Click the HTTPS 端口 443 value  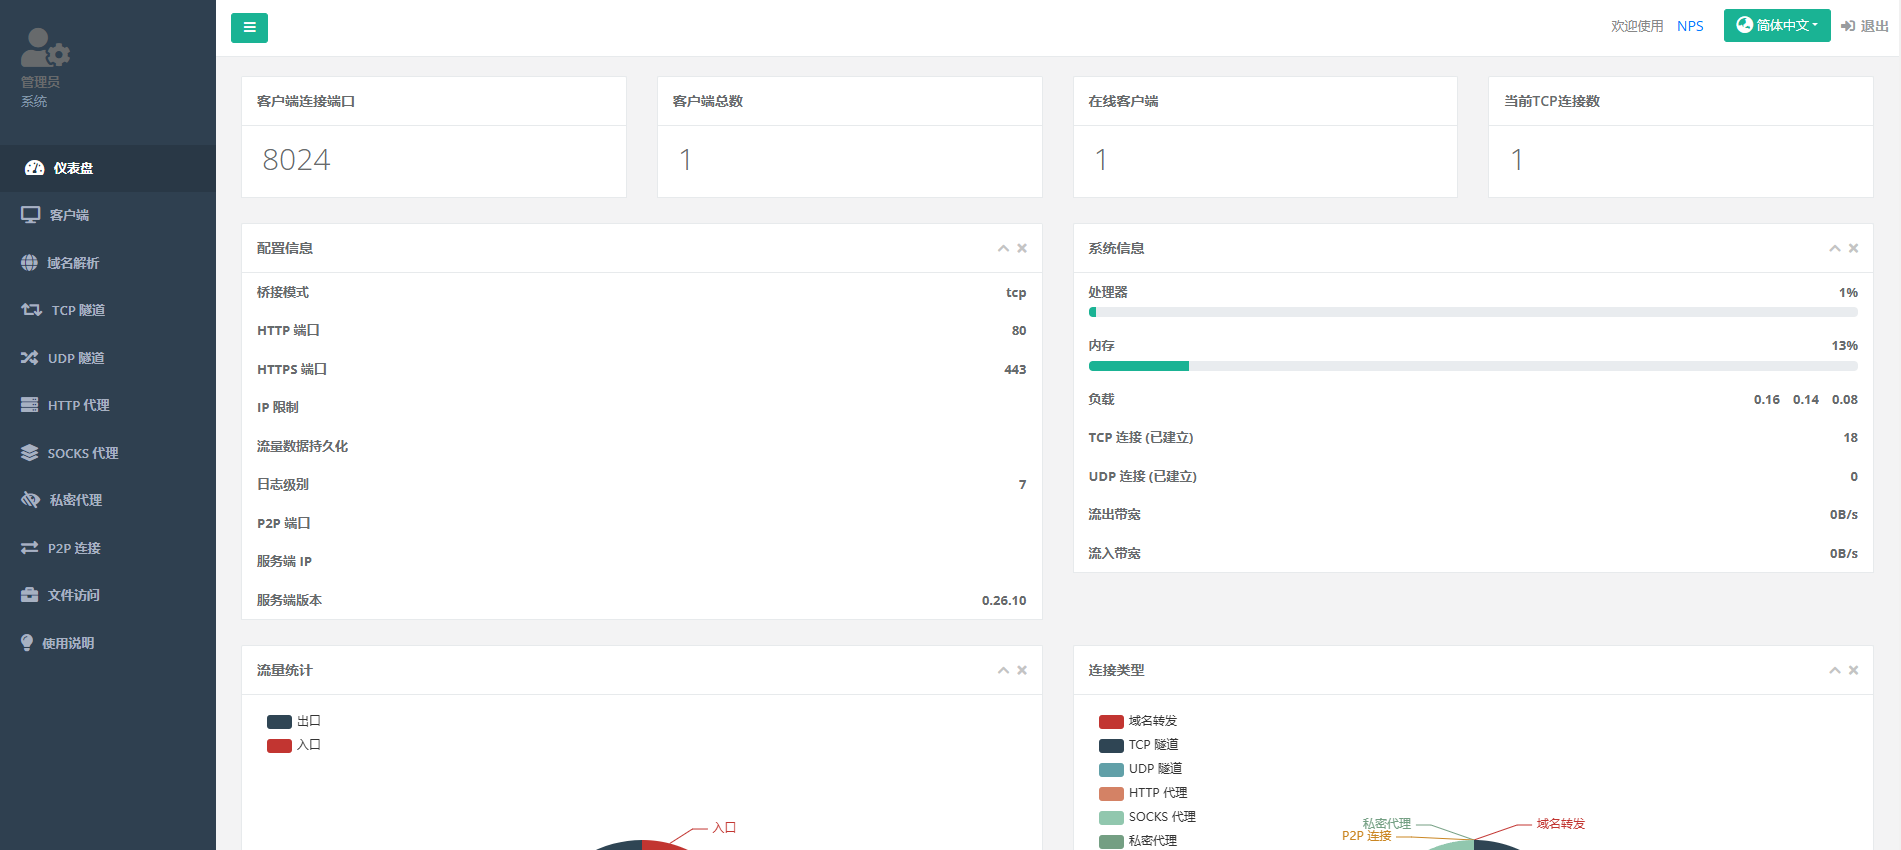point(1015,370)
